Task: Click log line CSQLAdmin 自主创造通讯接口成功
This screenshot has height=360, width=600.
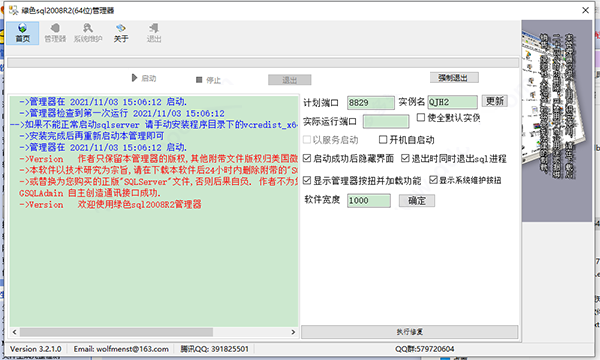Action: pyautogui.click(x=90, y=193)
